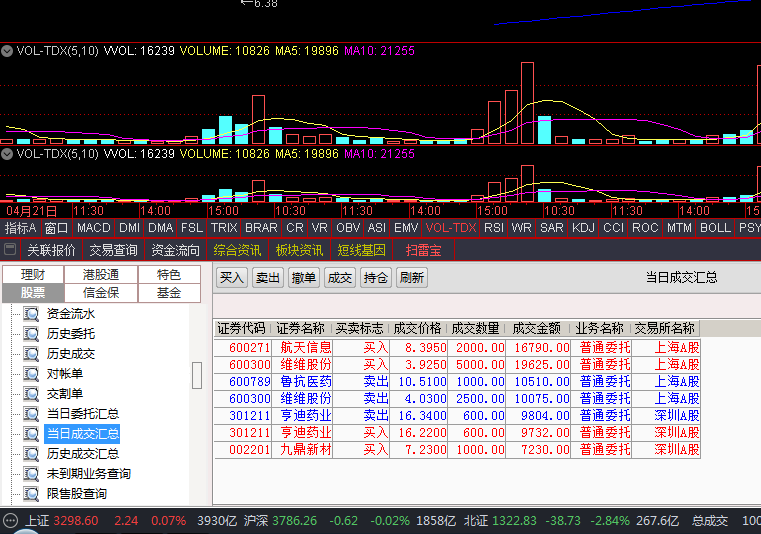Click the 撤单 button

[304, 278]
